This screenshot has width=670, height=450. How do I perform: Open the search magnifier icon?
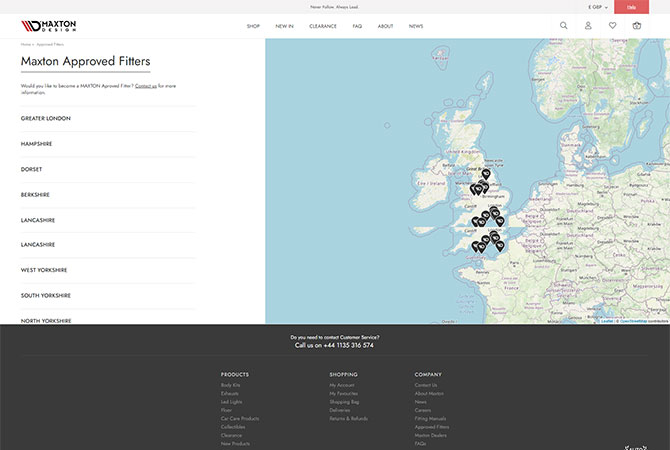564,26
